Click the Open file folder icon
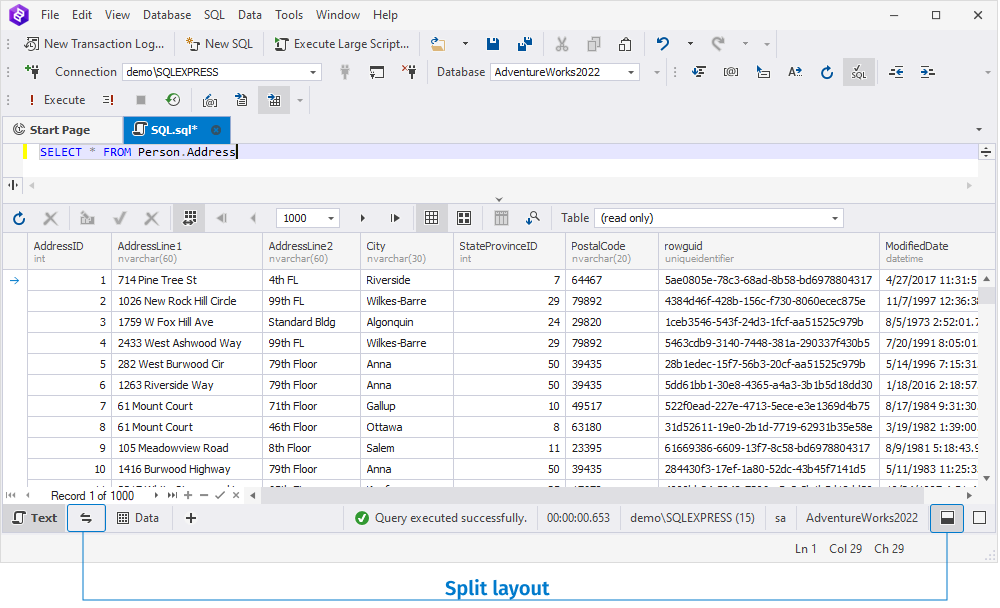1000x608 pixels. [438, 44]
